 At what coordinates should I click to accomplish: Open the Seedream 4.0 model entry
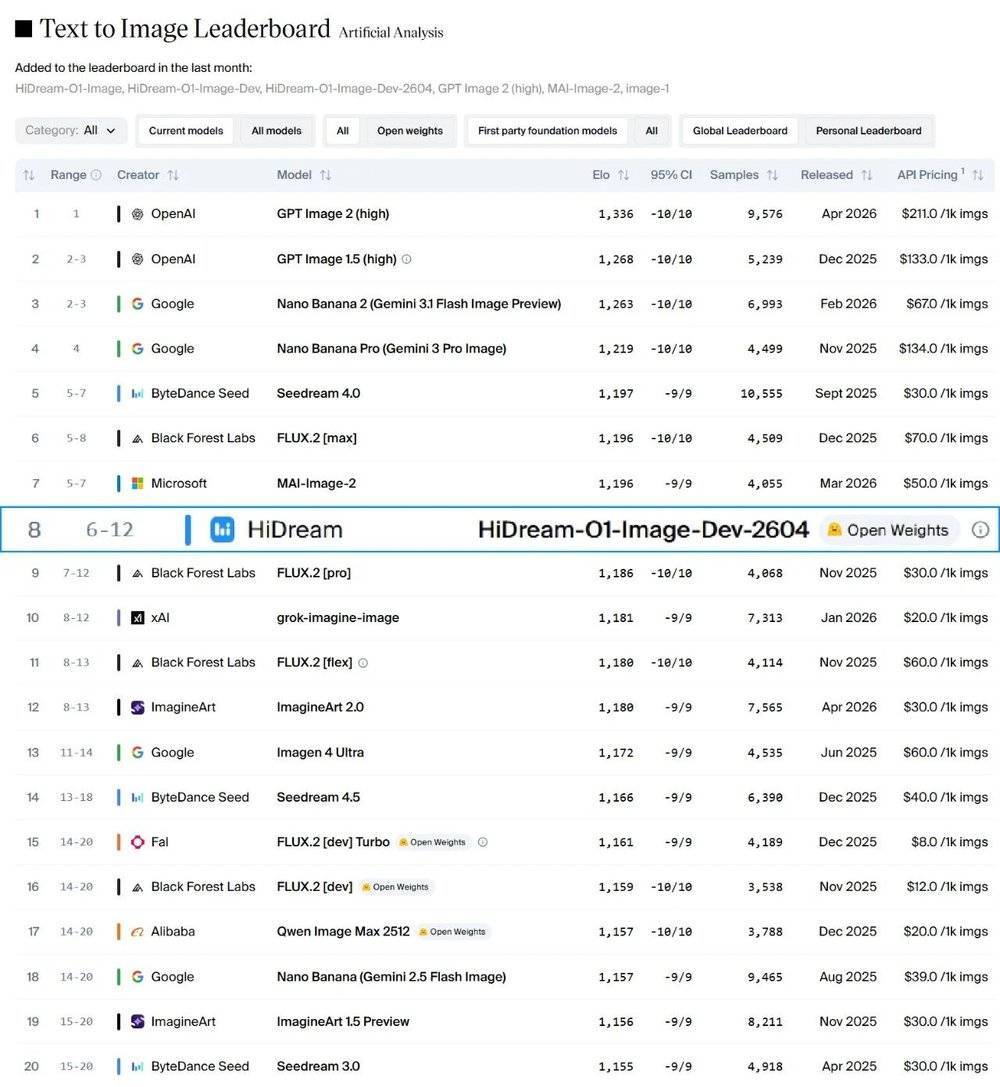[x=318, y=393]
